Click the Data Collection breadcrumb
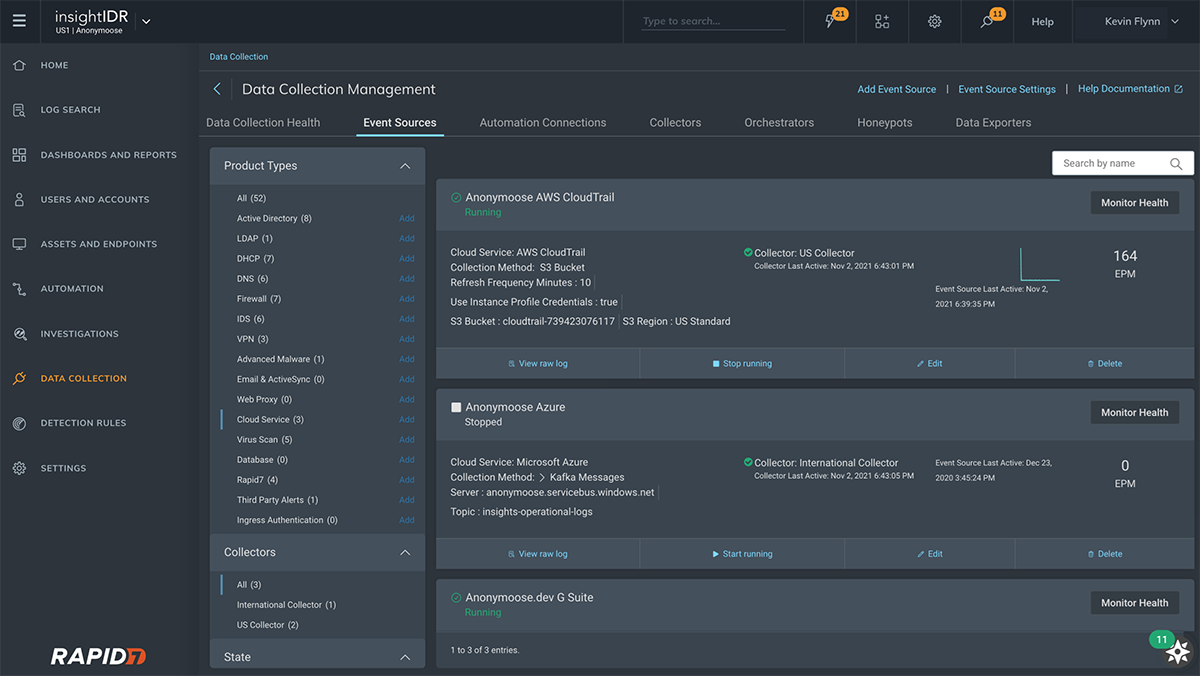 (x=239, y=57)
